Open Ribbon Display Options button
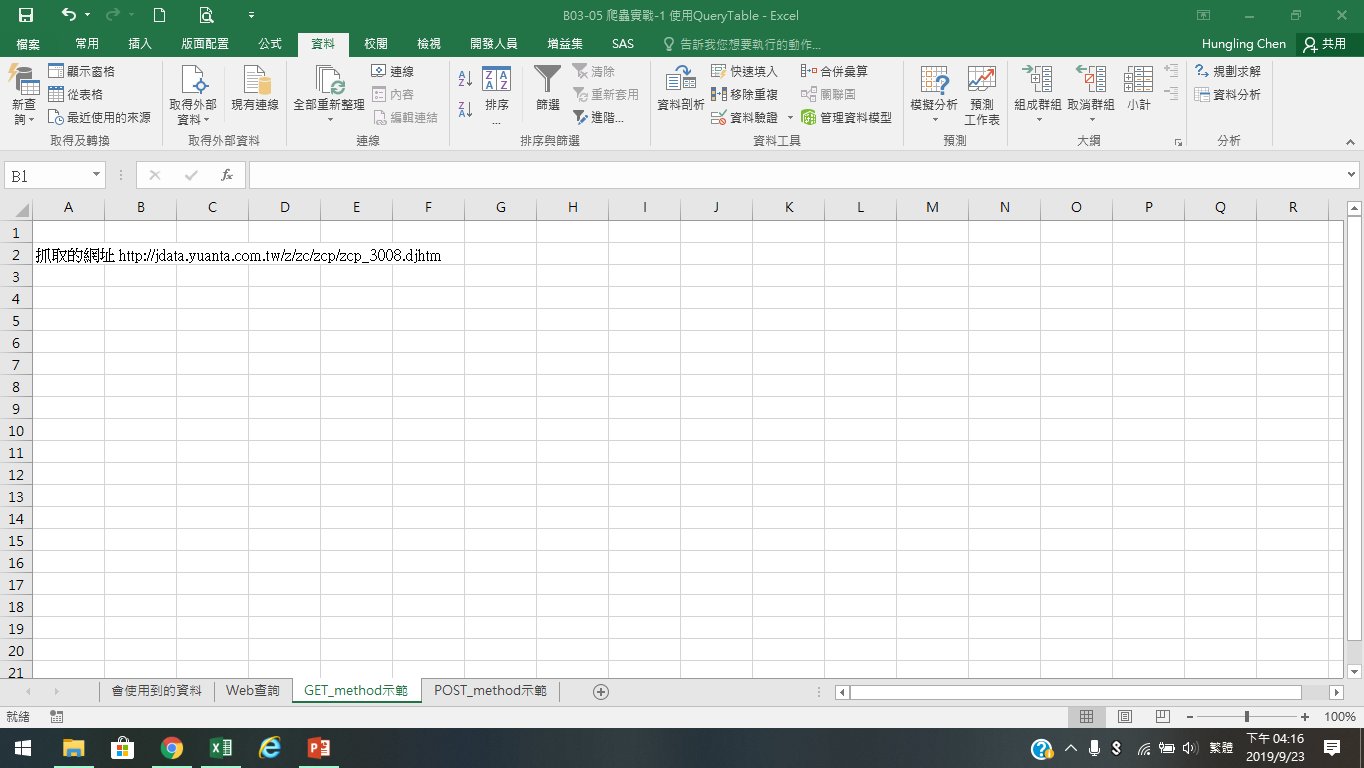 (x=1203, y=15)
